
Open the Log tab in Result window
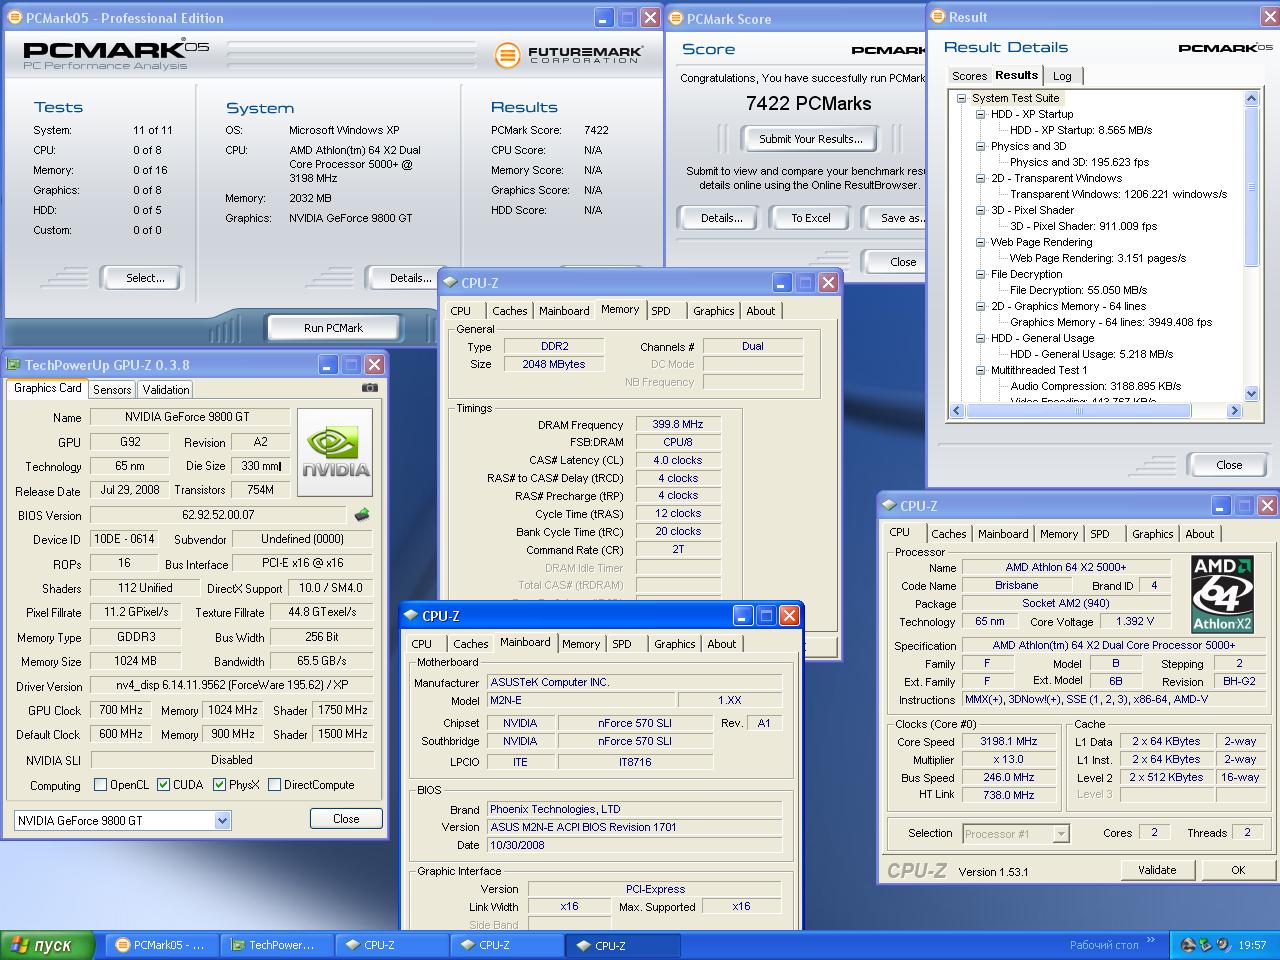point(1062,76)
